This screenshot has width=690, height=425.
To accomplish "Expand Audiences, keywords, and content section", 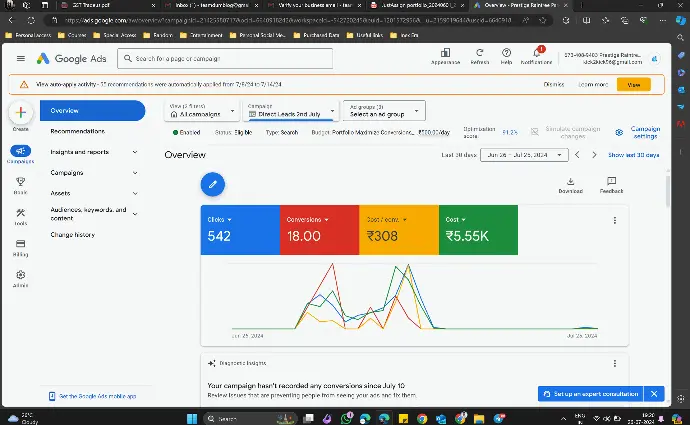I will (x=135, y=214).
